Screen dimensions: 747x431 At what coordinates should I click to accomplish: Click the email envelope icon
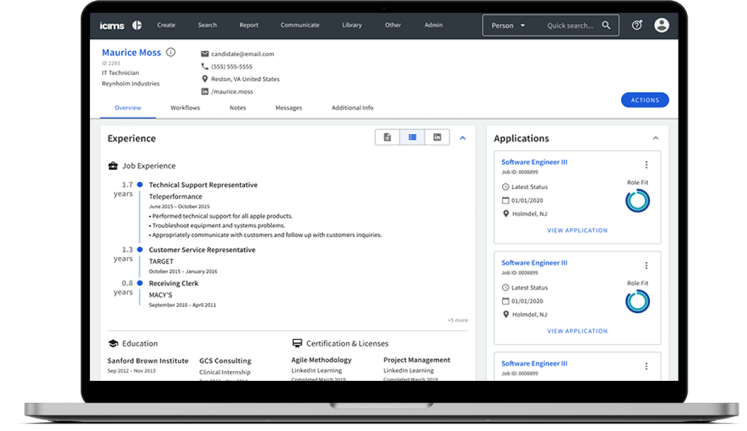coord(205,53)
